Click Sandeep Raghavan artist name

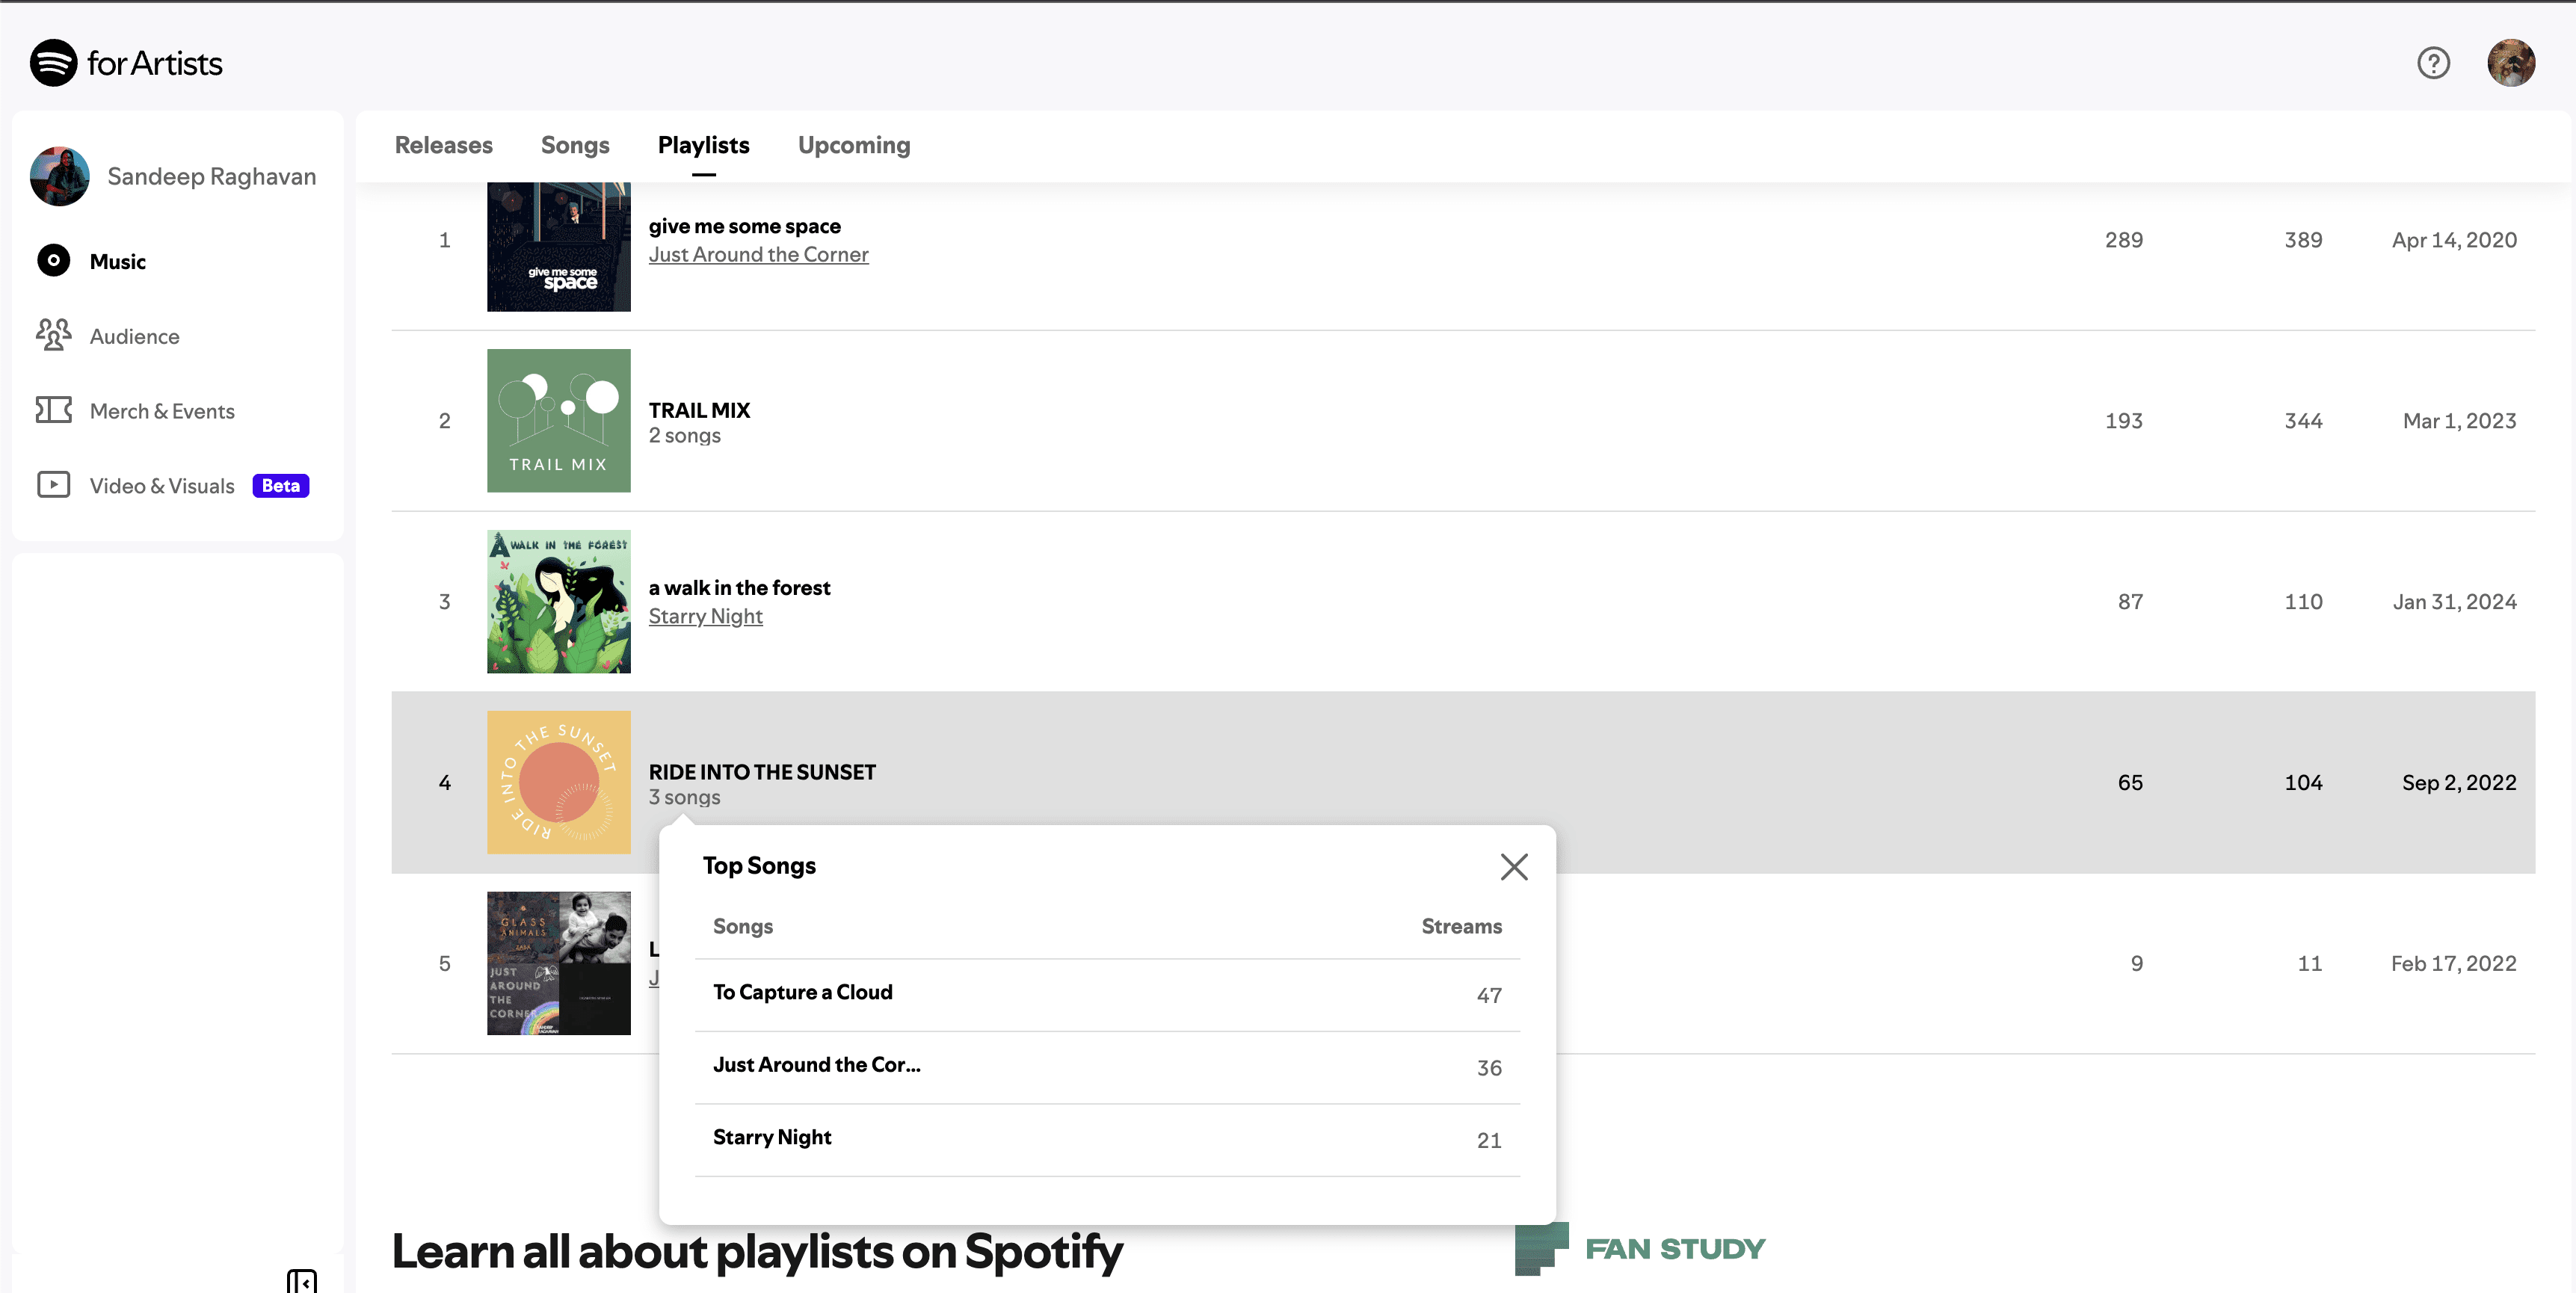coord(211,176)
